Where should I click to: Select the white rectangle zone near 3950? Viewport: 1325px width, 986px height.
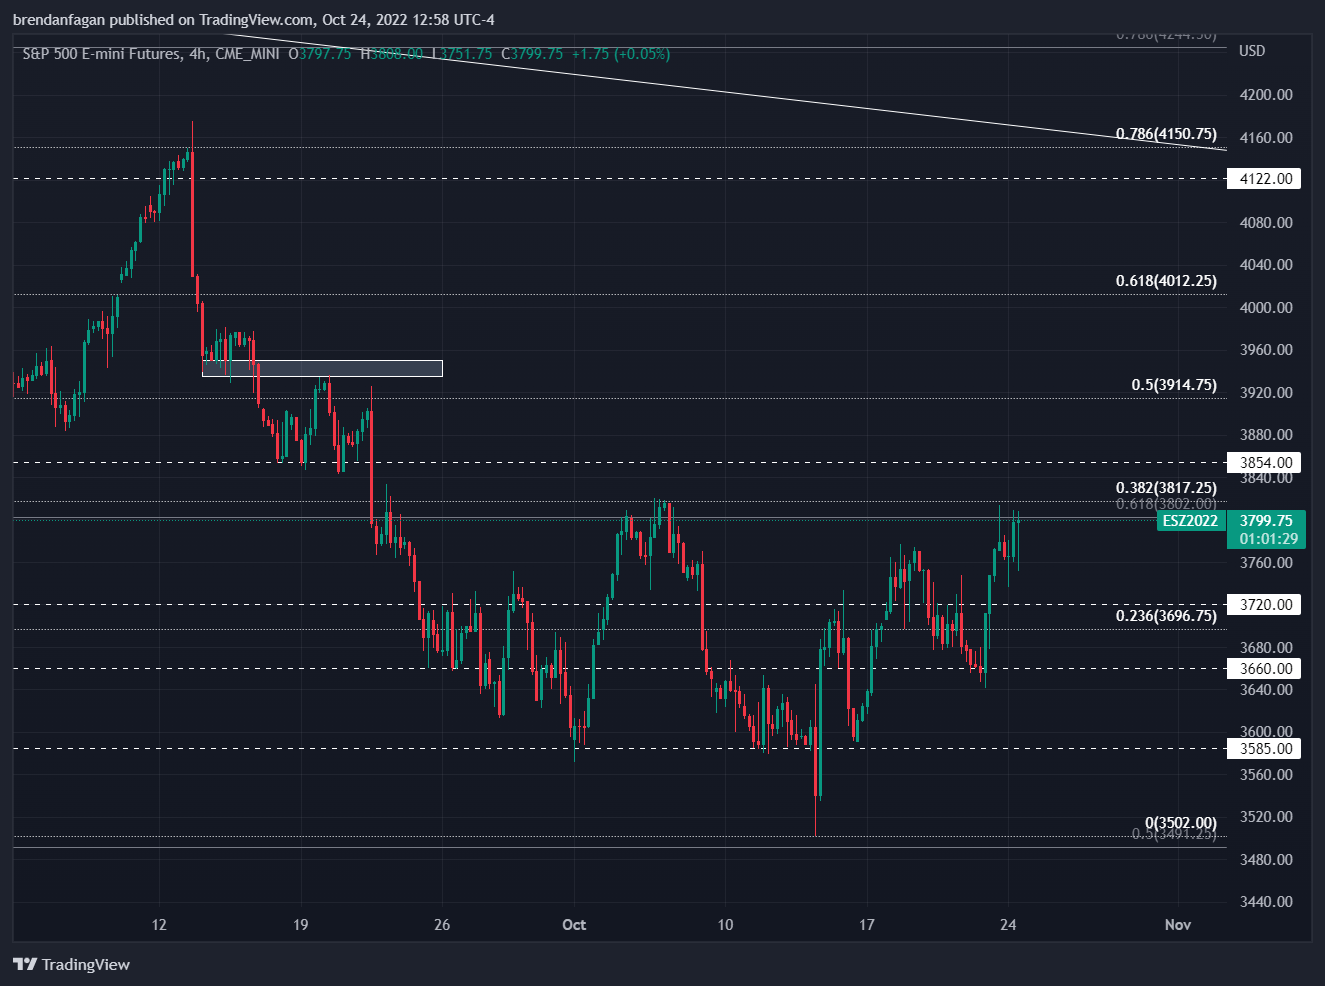(x=322, y=368)
